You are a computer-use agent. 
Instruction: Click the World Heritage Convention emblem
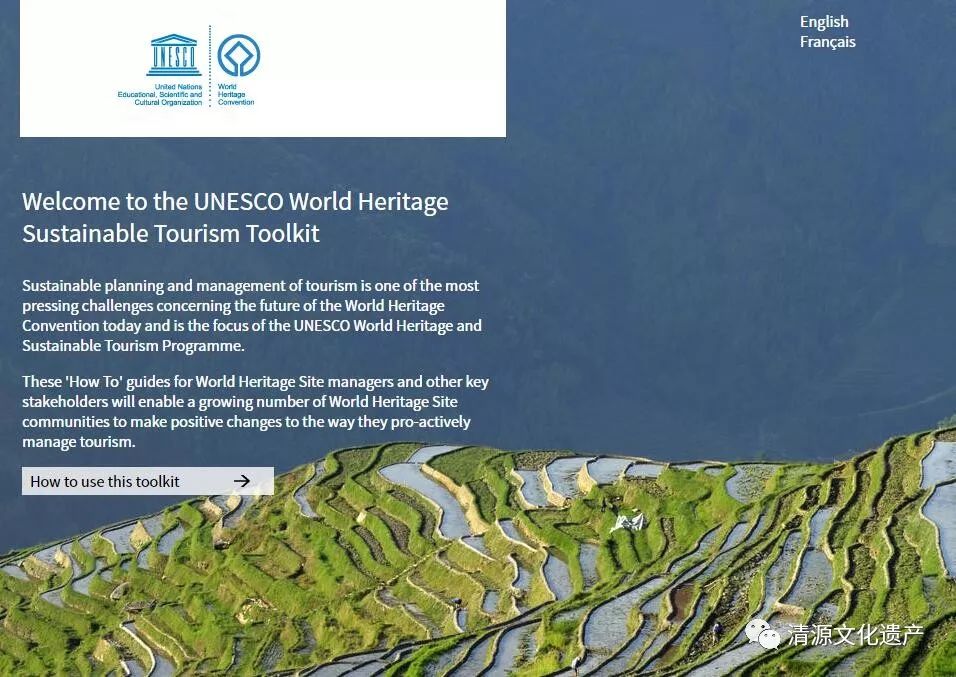pos(238,55)
